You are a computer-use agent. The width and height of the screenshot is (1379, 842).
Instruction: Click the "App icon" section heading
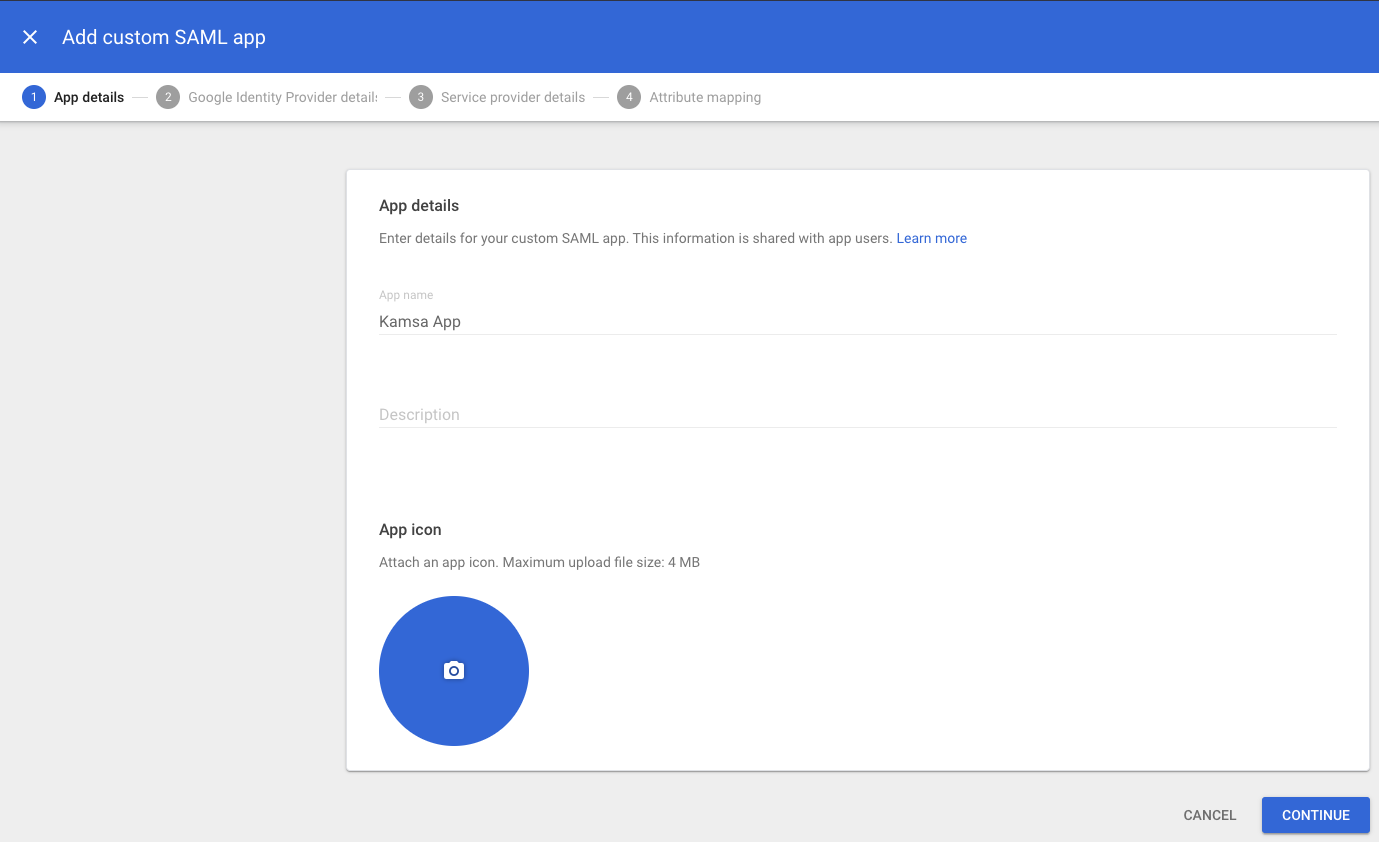[410, 530]
